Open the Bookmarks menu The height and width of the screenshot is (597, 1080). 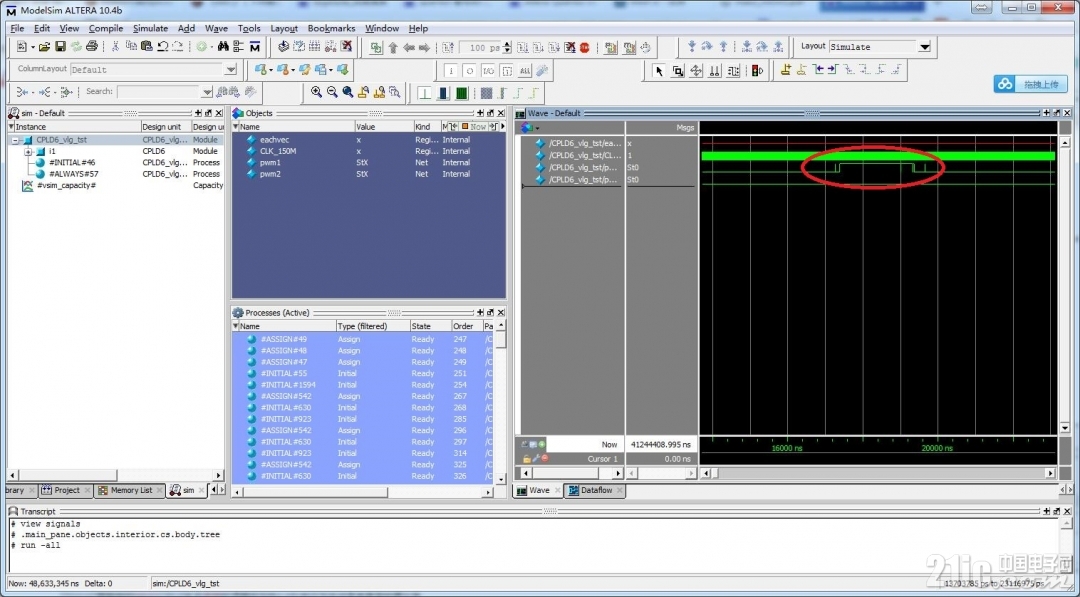click(x=331, y=28)
